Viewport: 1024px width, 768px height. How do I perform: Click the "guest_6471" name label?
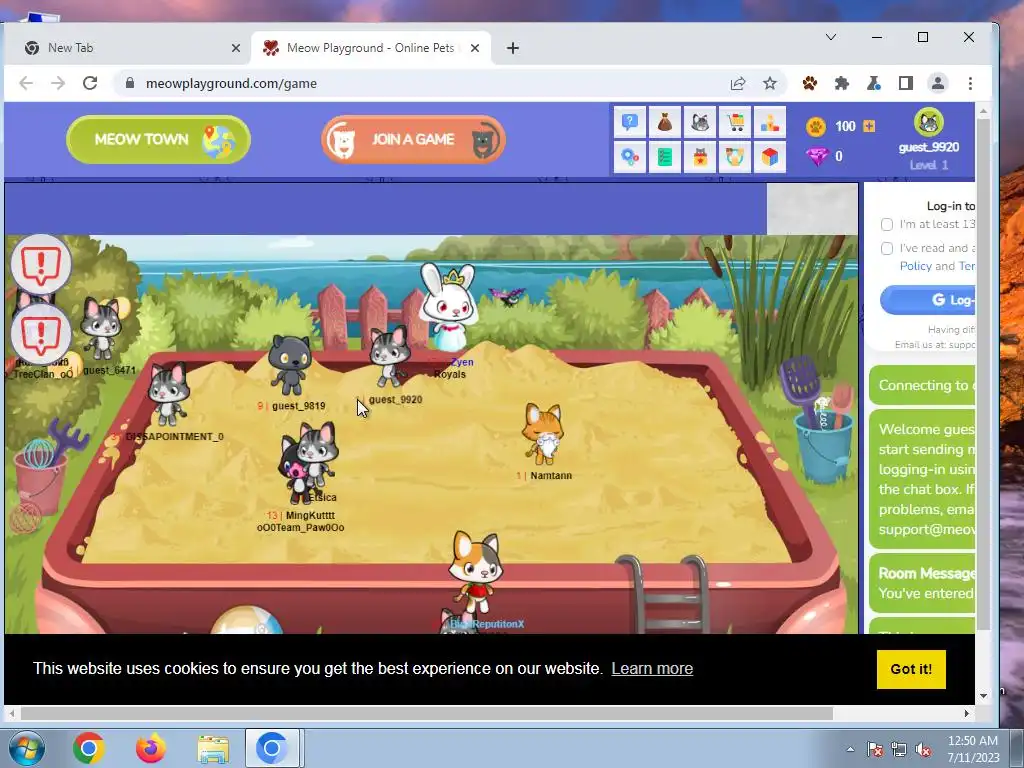(x=110, y=370)
